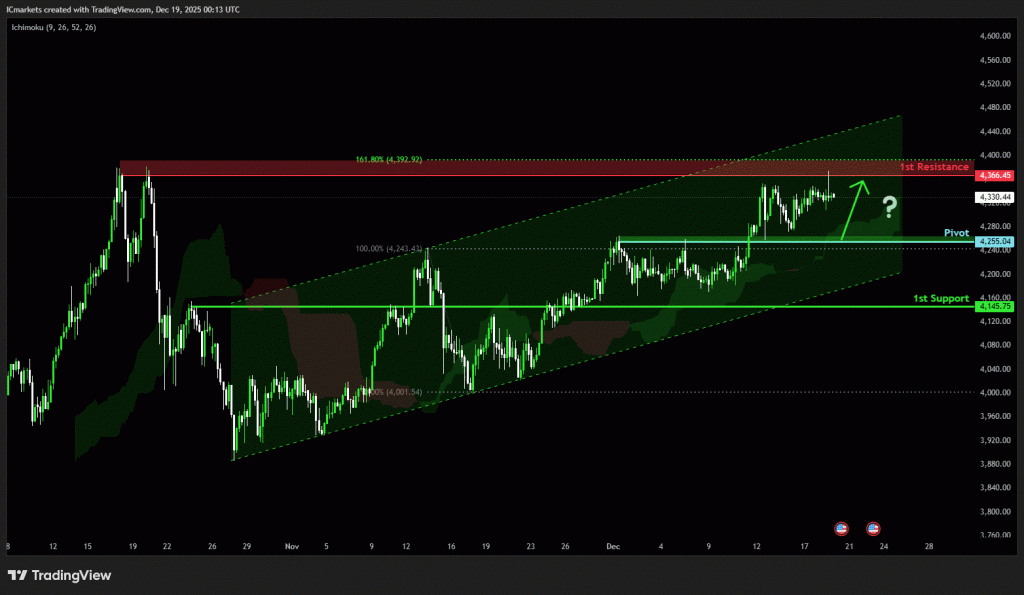Click the white 4,330.44 current price tag

pos(995,198)
